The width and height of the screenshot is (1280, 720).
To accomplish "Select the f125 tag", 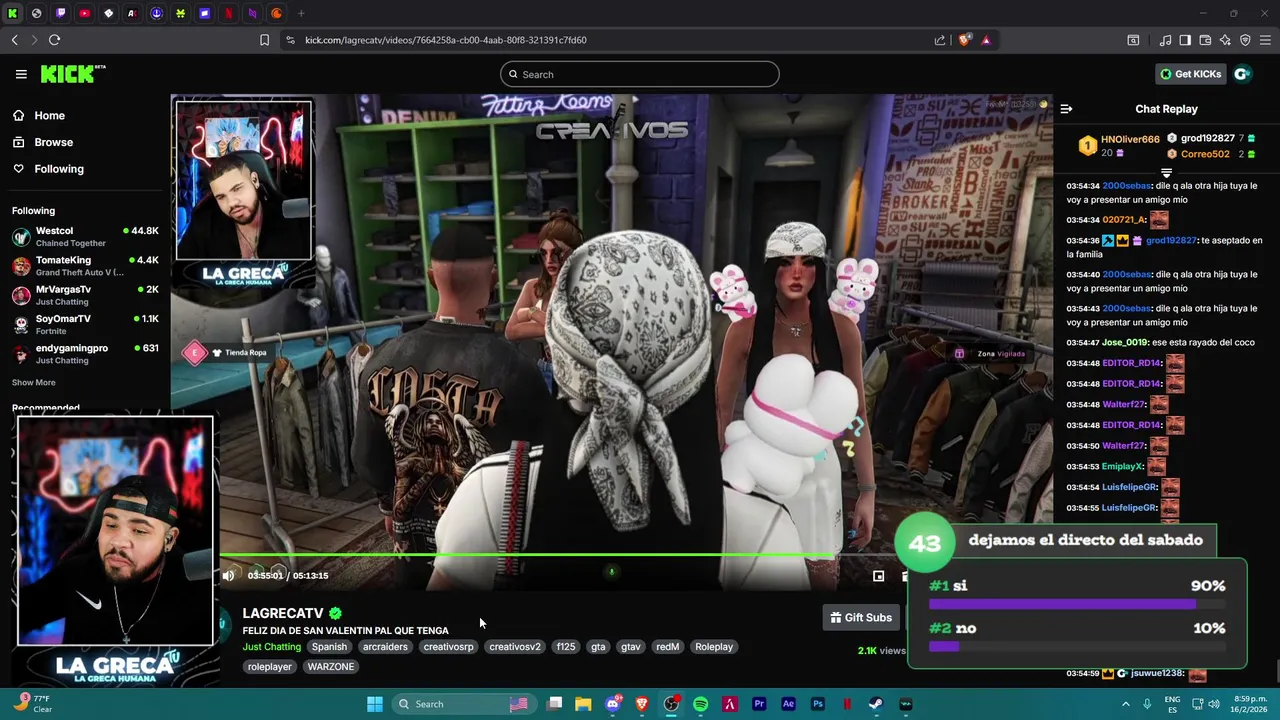I will pyautogui.click(x=566, y=647).
